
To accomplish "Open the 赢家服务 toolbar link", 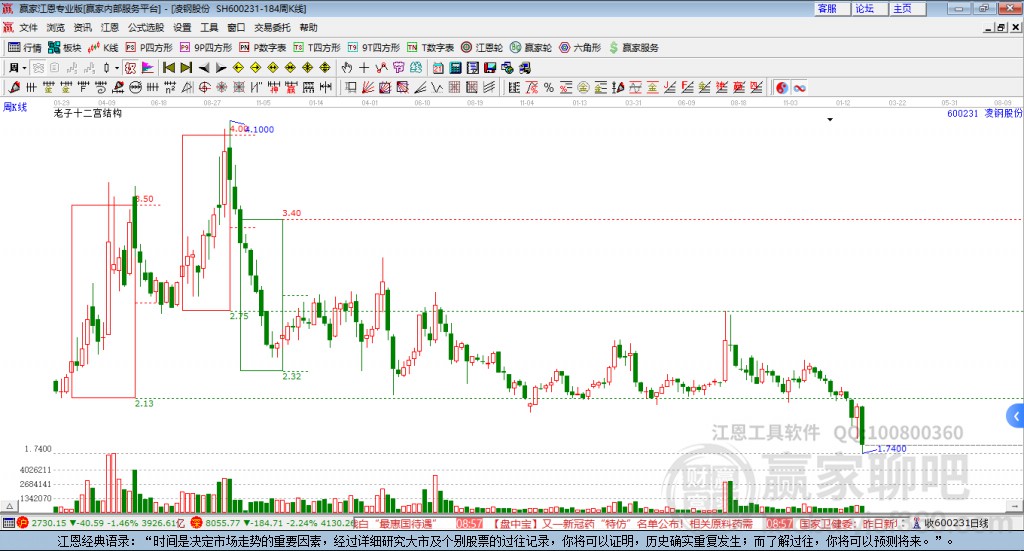I will coord(634,47).
